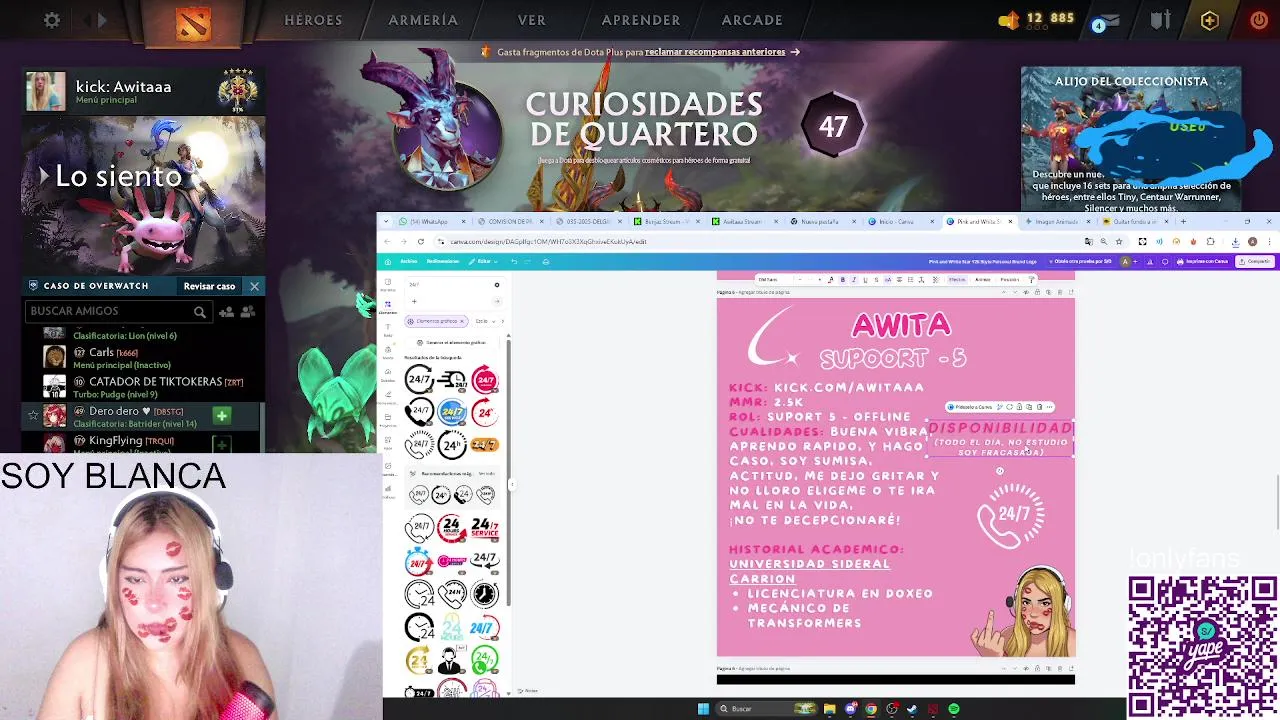Click Canva home icon

tap(388, 262)
